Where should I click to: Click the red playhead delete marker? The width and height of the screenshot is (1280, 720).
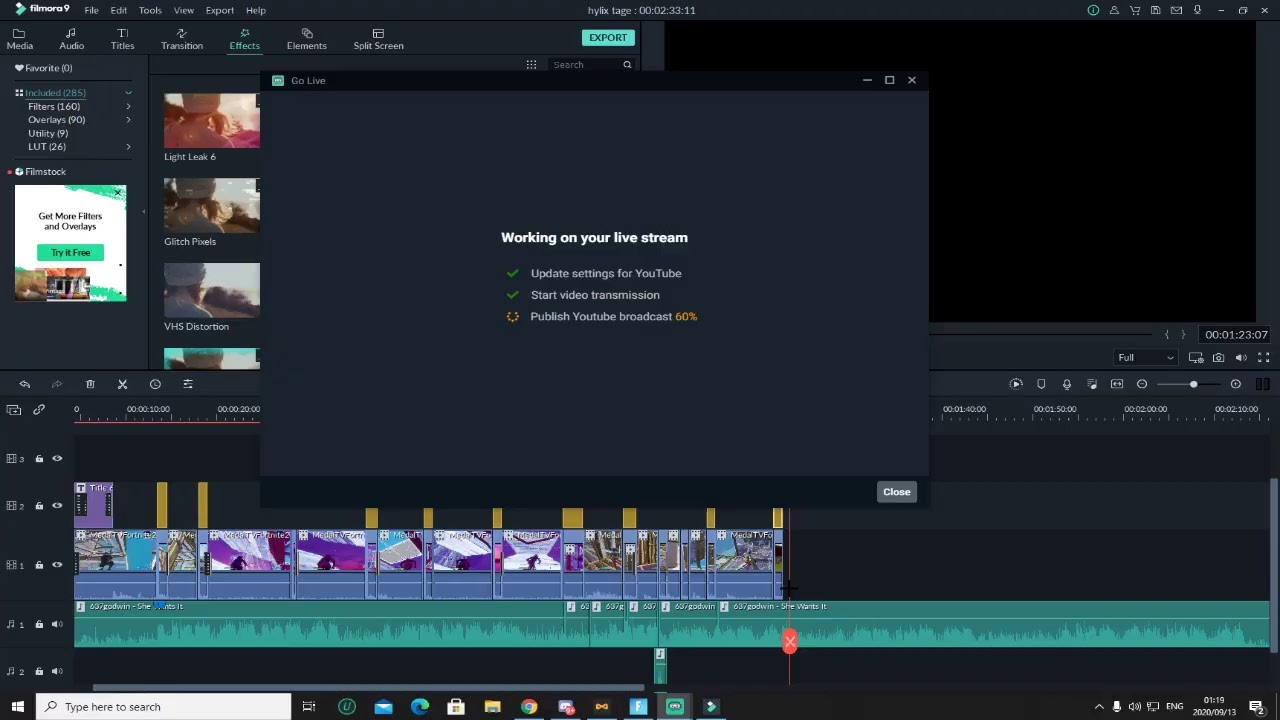790,641
